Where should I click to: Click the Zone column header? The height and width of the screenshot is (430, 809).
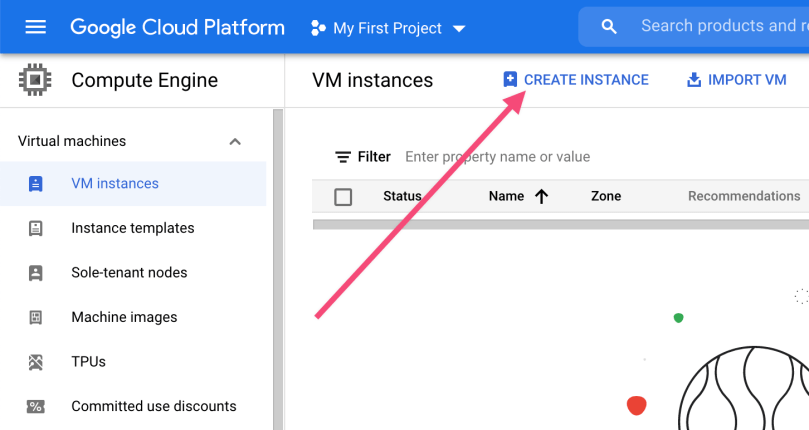[x=606, y=196]
